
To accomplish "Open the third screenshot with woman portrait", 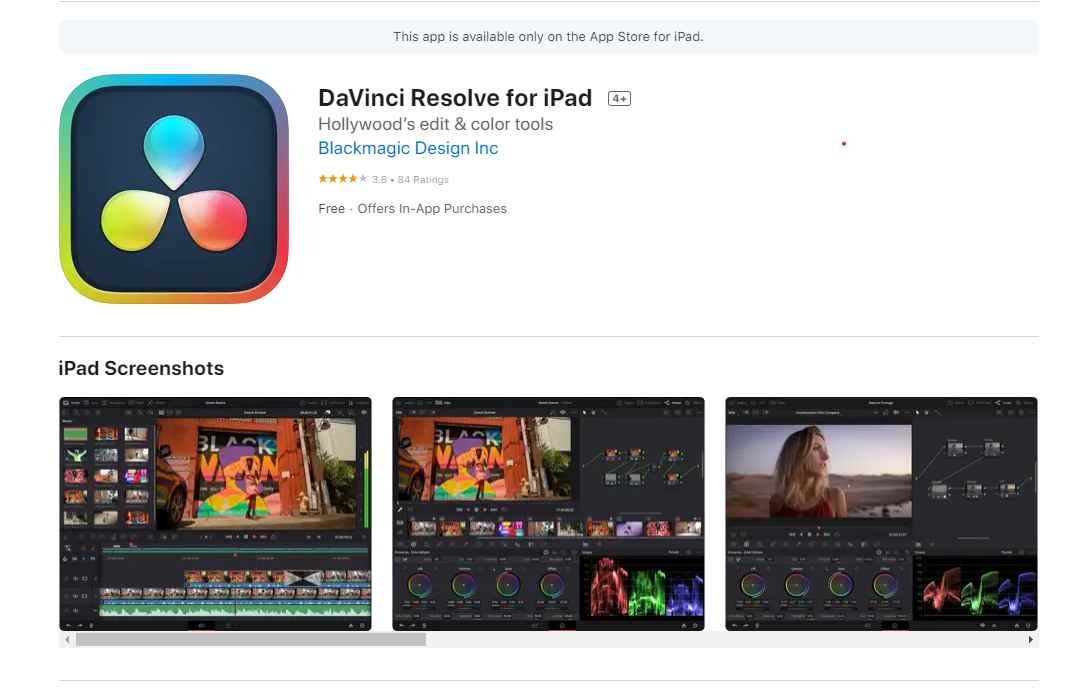I will click(881, 514).
